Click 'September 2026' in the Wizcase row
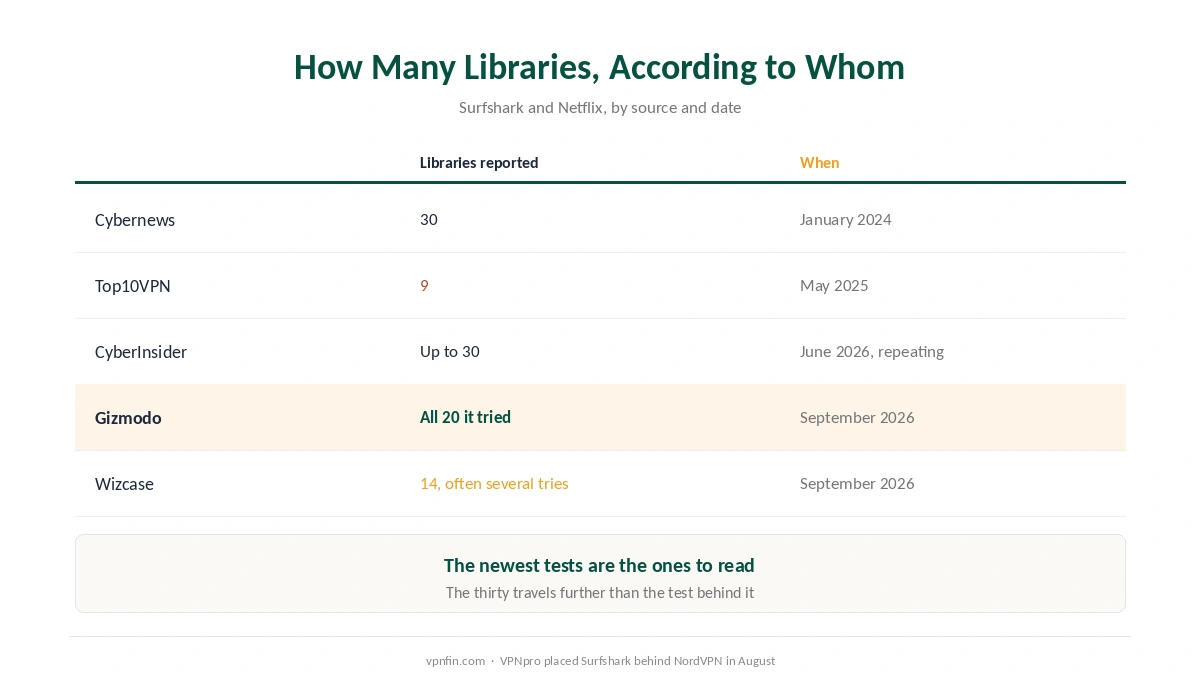This screenshot has height=680, width=1200. click(857, 484)
